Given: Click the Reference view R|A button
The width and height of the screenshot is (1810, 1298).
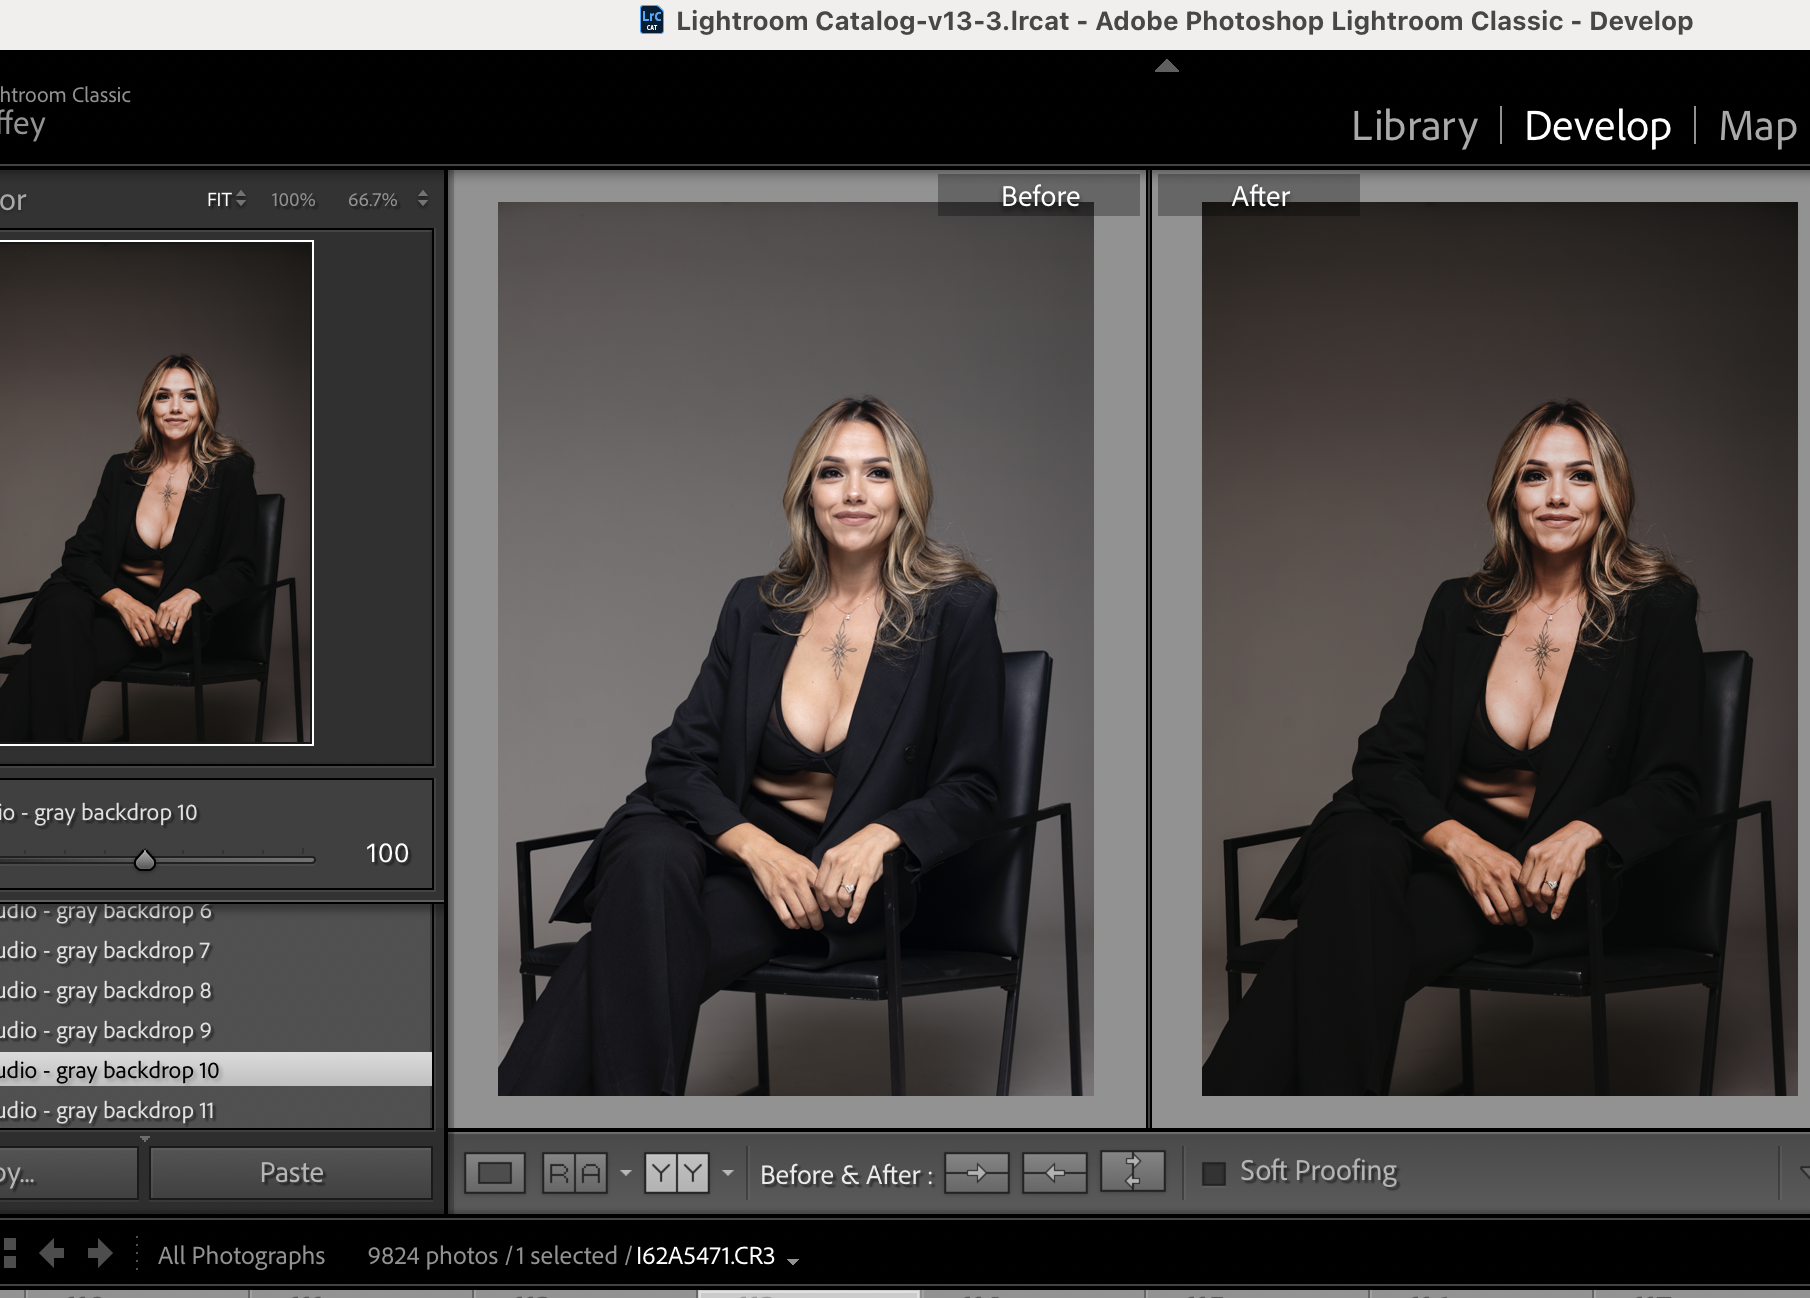Looking at the screenshot, I should 575,1173.
